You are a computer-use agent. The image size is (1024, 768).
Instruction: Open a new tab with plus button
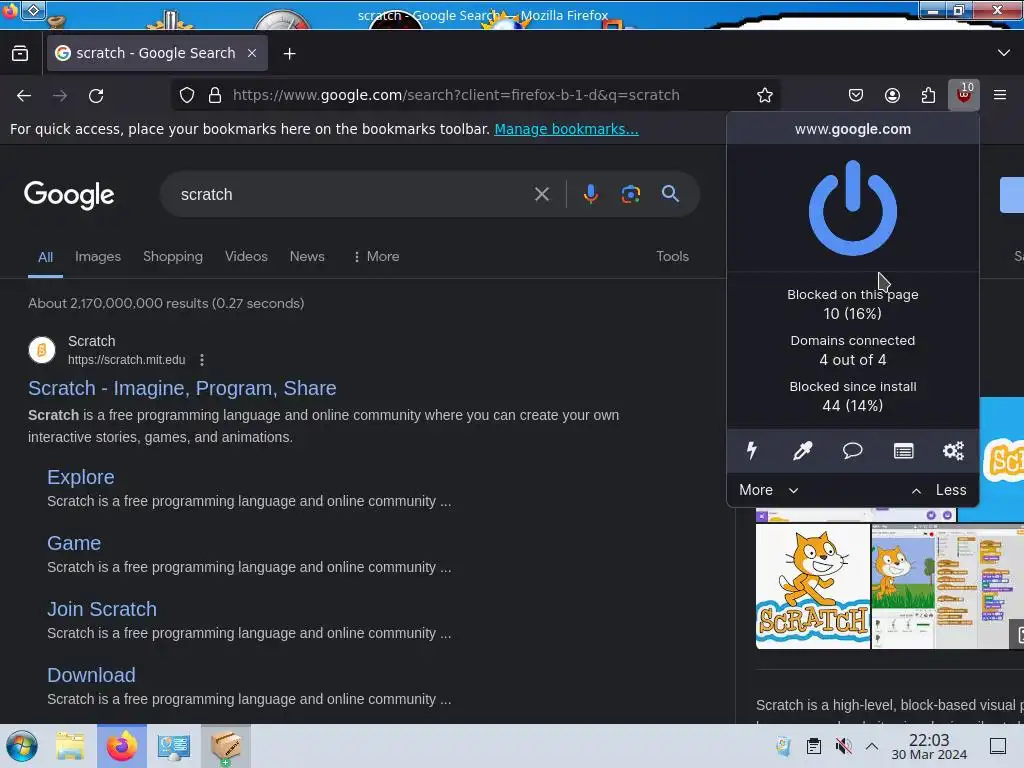pyautogui.click(x=289, y=54)
